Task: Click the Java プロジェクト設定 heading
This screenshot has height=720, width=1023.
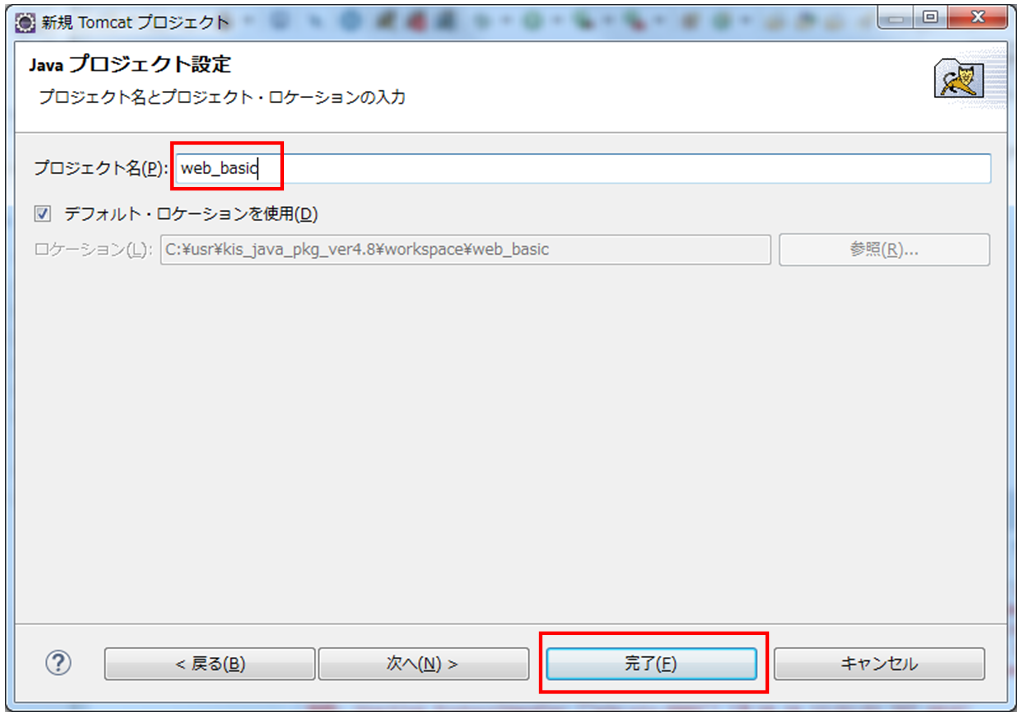Action: click(130, 65)
